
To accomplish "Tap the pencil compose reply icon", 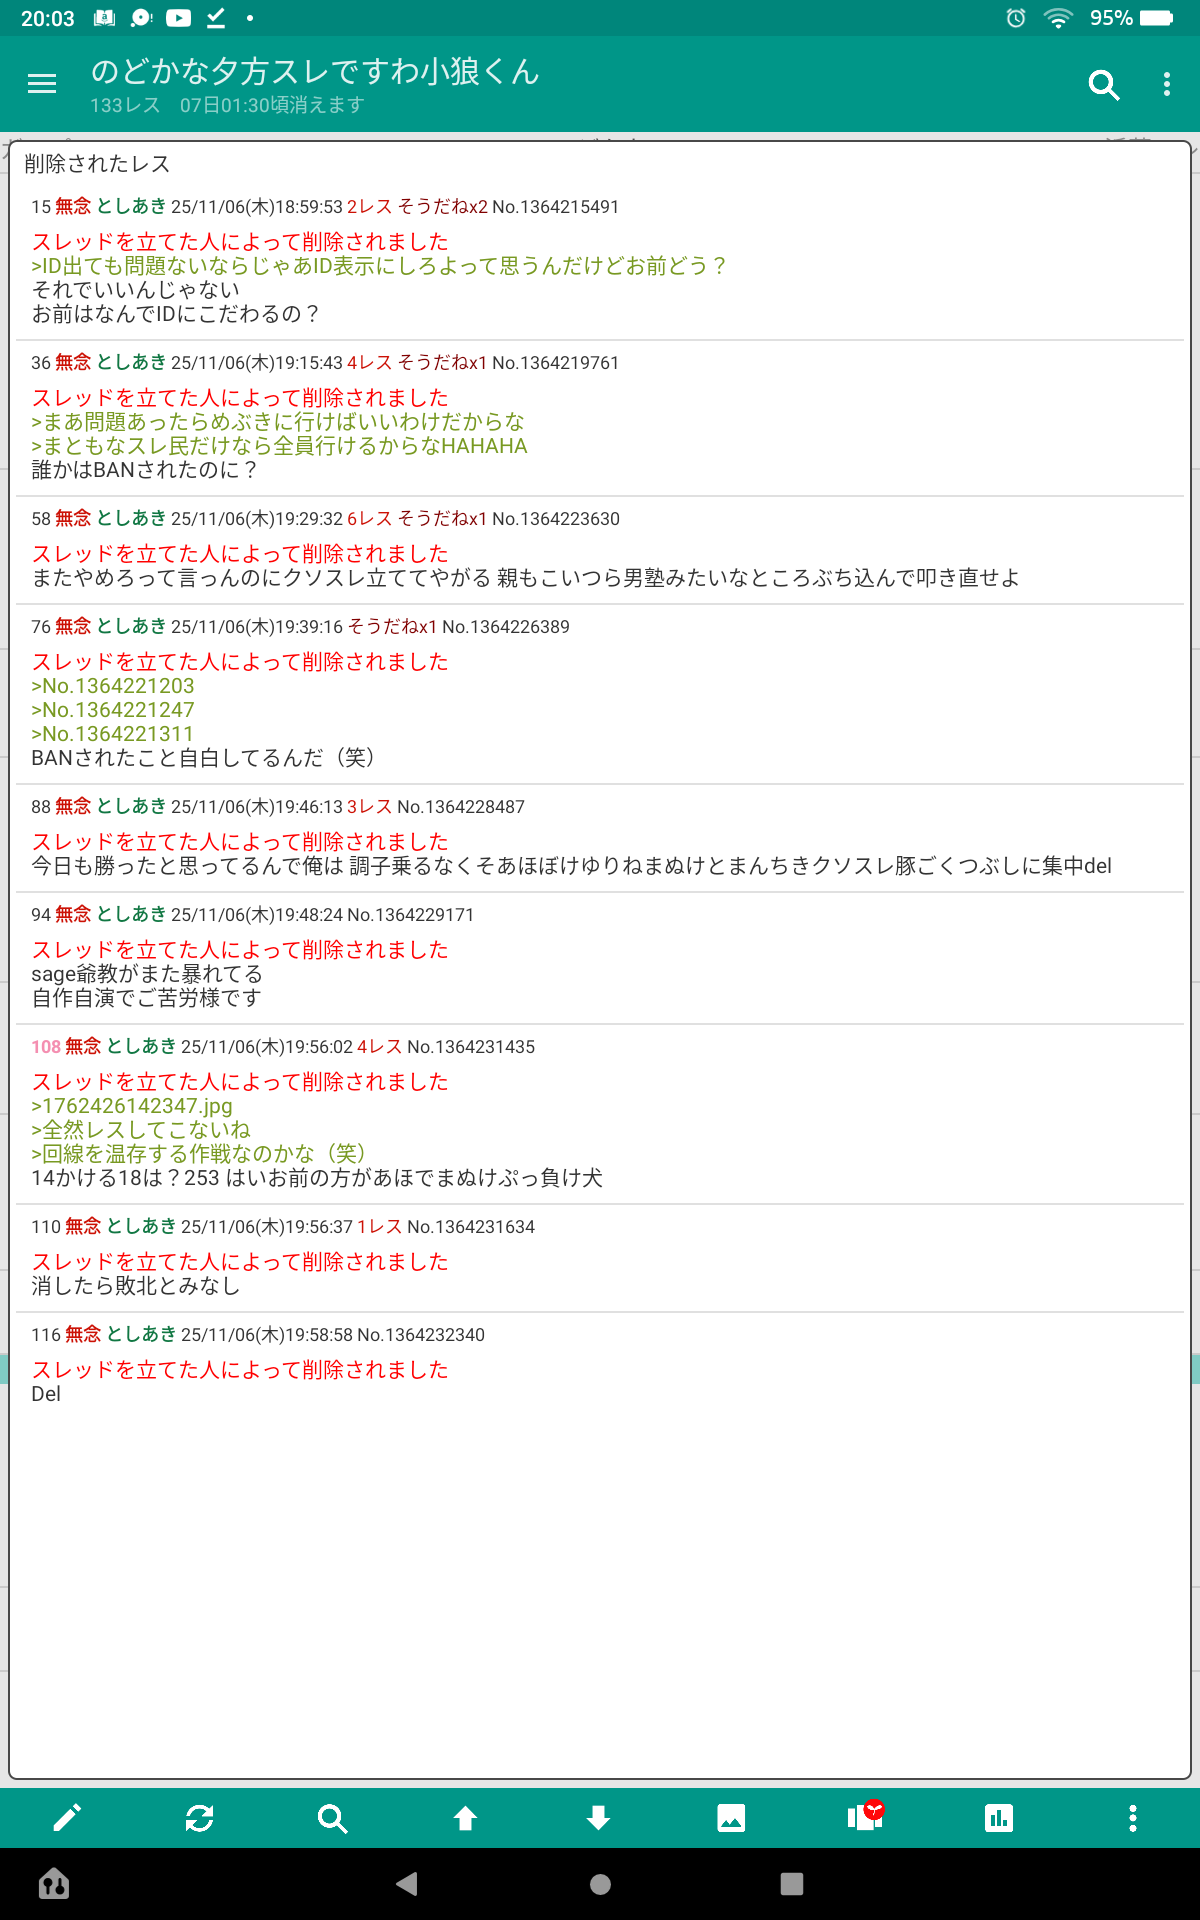I will coord(67,1818).
